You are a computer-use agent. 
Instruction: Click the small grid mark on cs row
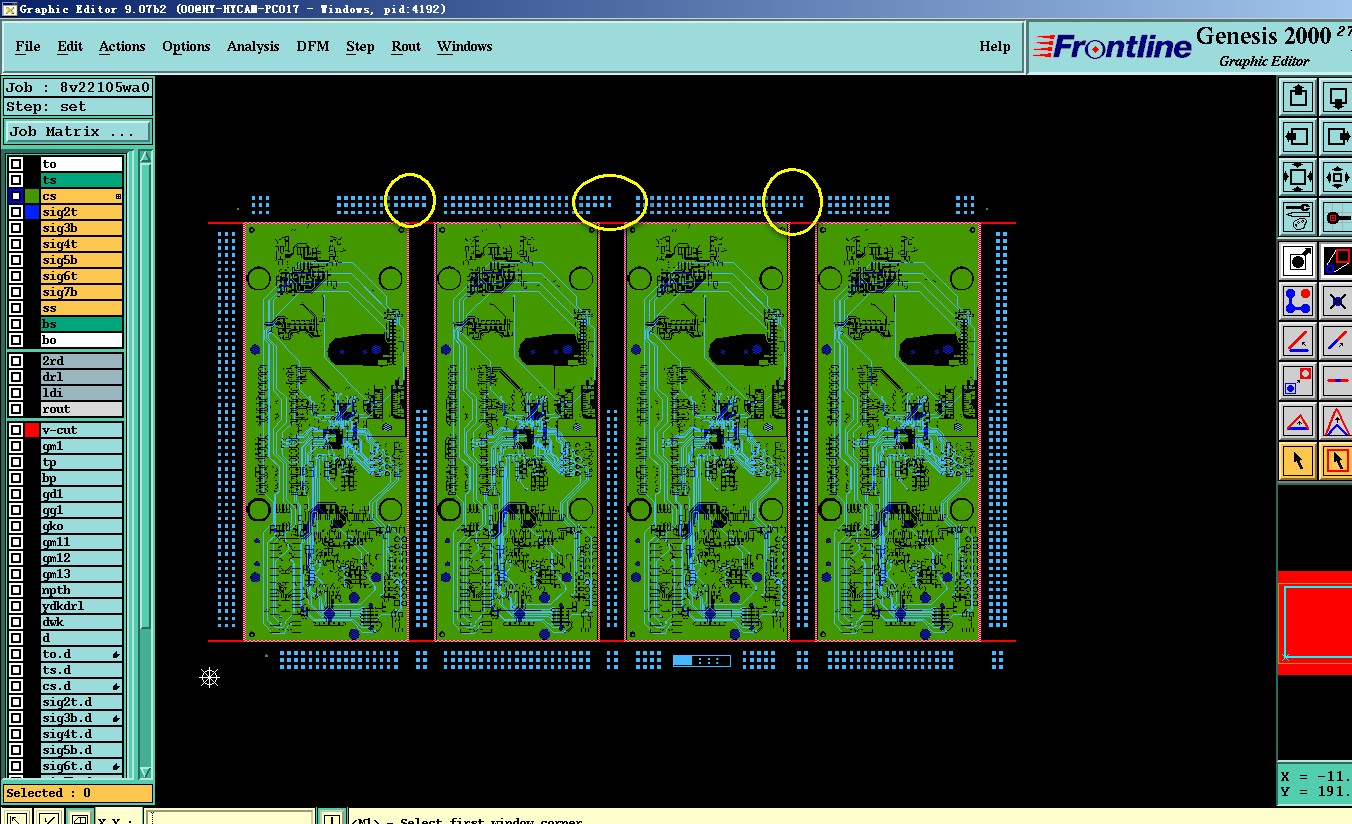pos(118,197)
